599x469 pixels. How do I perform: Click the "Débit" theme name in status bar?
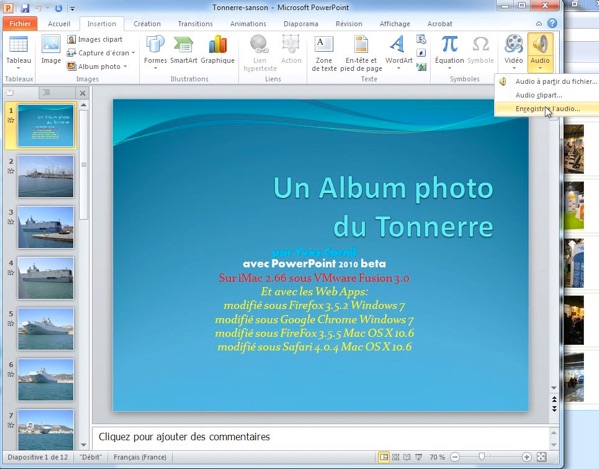click(x=91, y=457)
